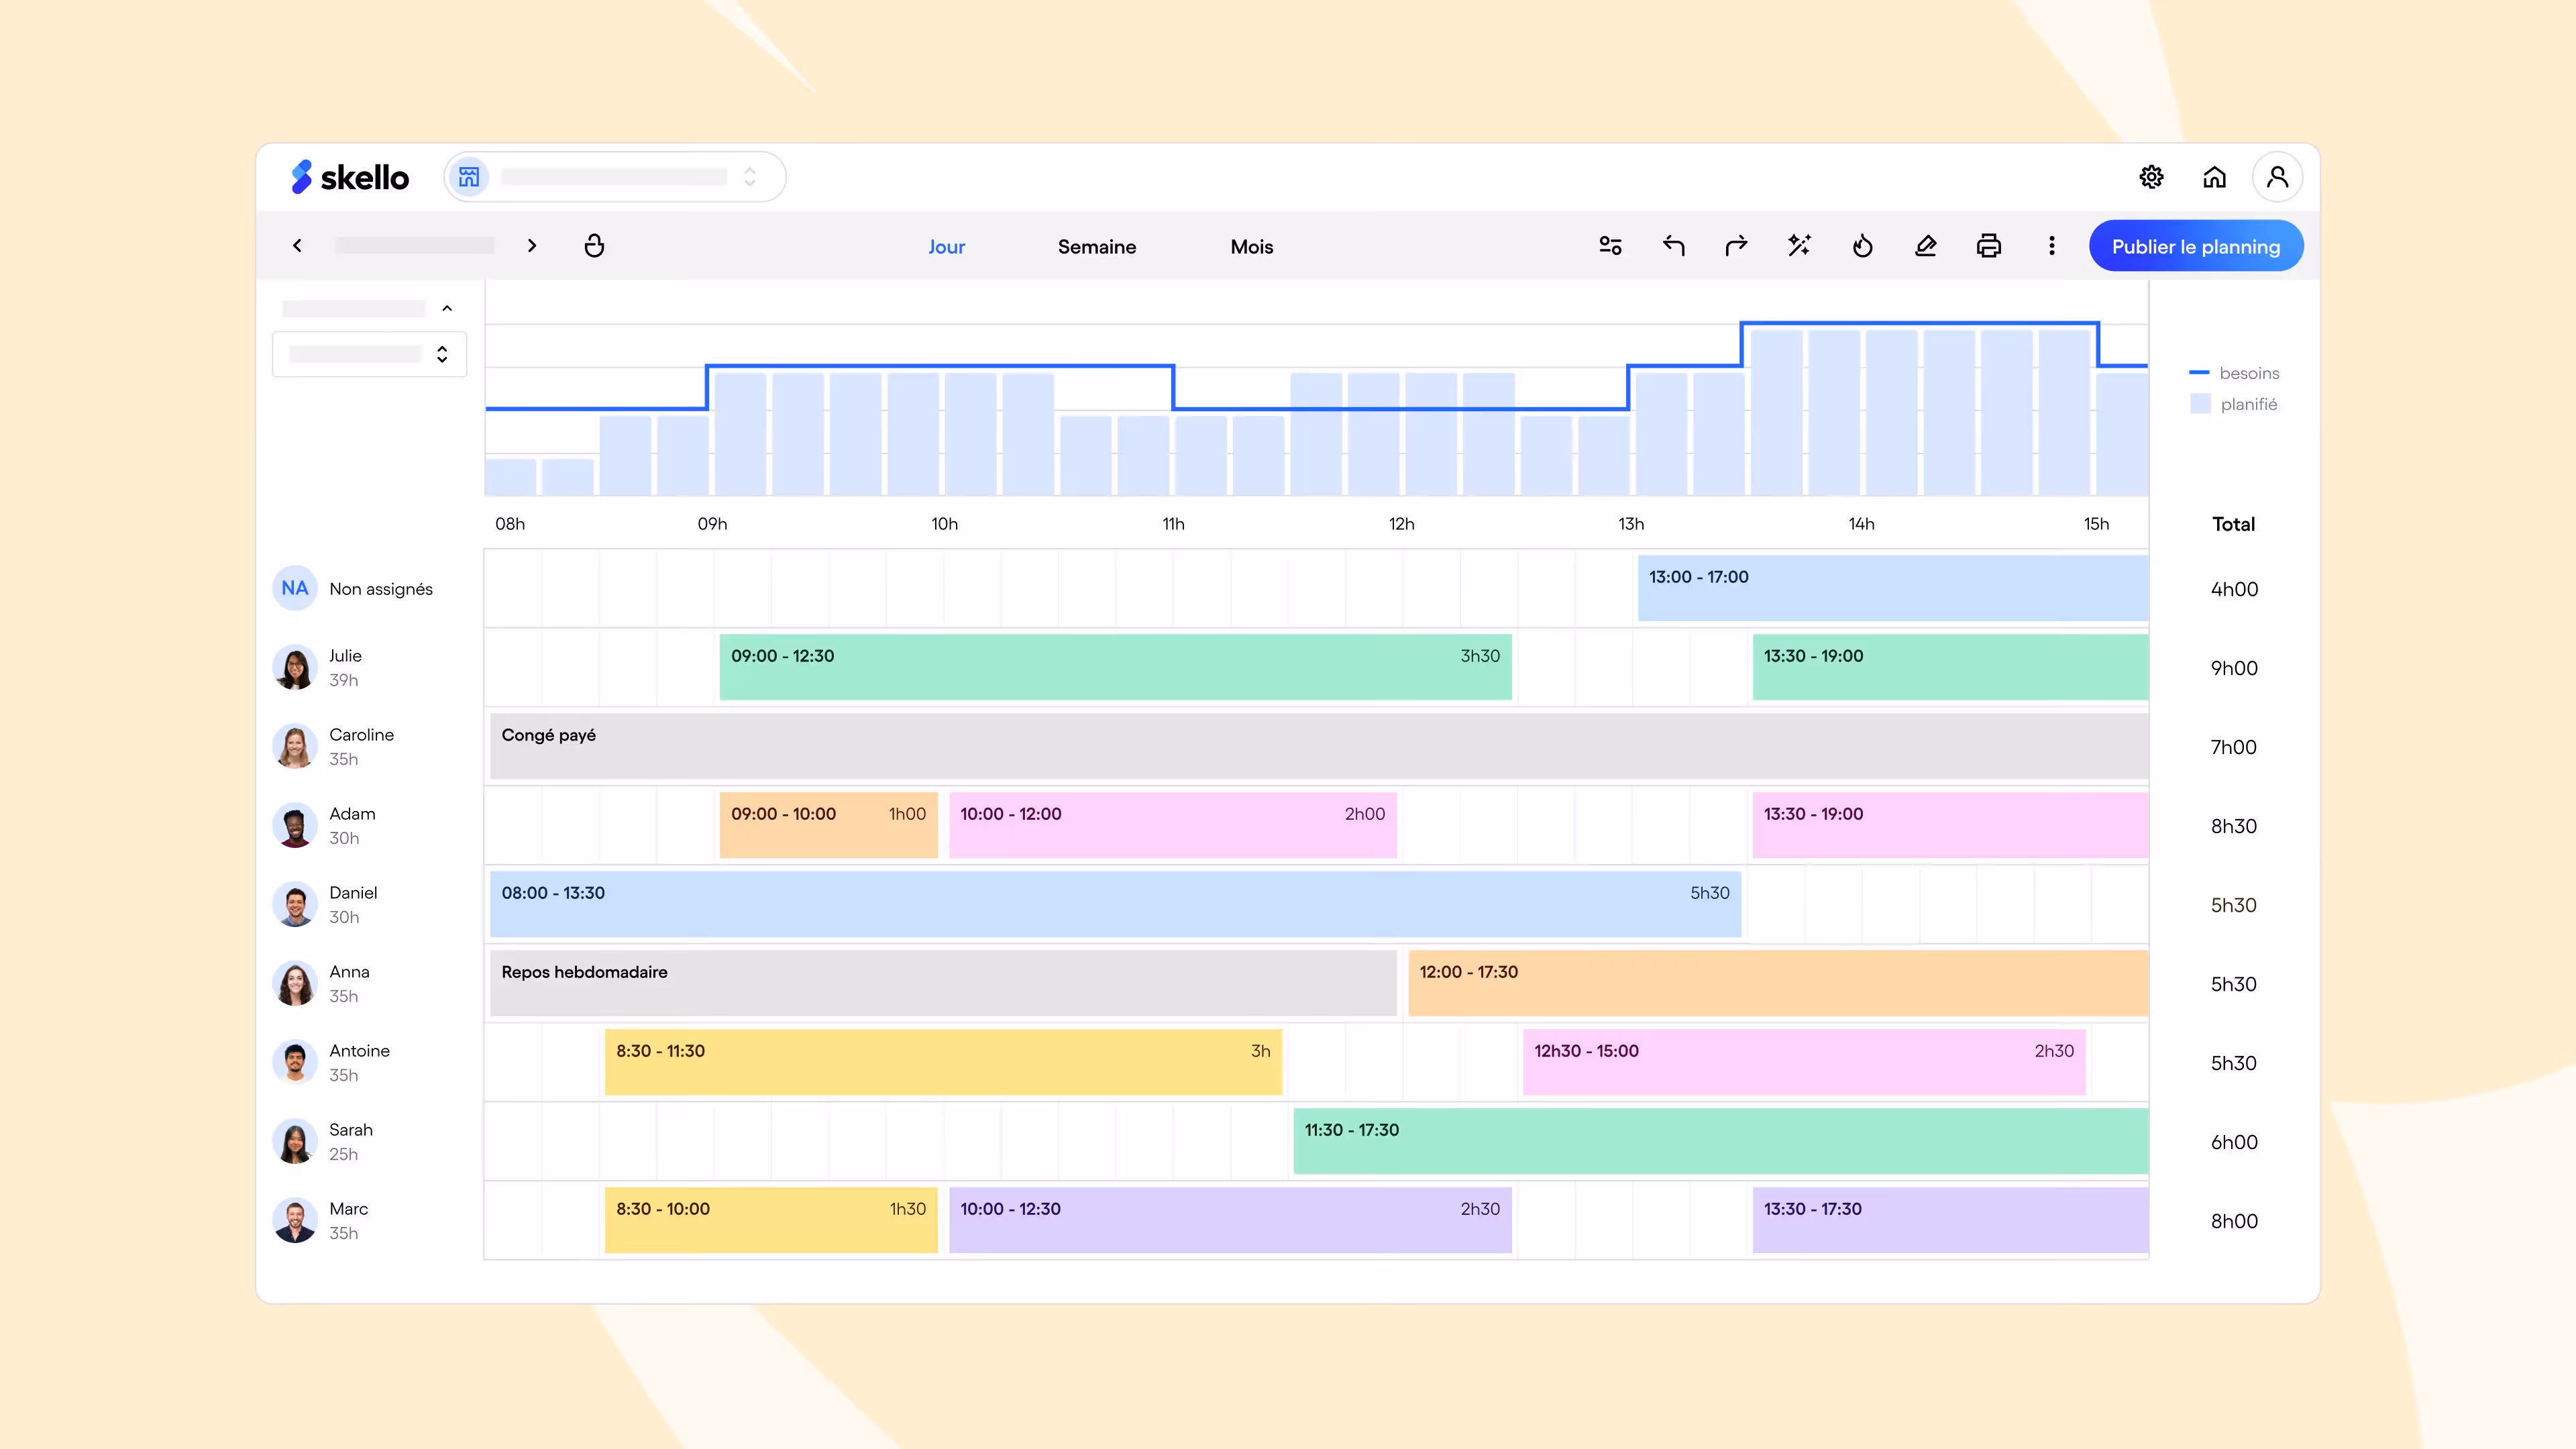Click the magic wand auto-planning icon
The image size is (2576, 1449).
[x=1799, y=246]
